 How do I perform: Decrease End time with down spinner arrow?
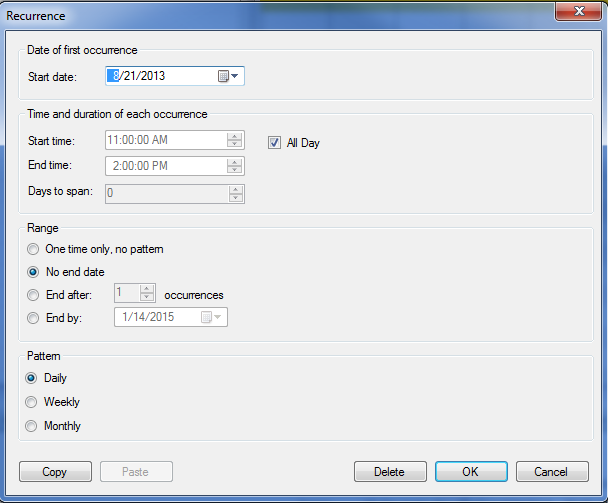(x=235, y=170)
